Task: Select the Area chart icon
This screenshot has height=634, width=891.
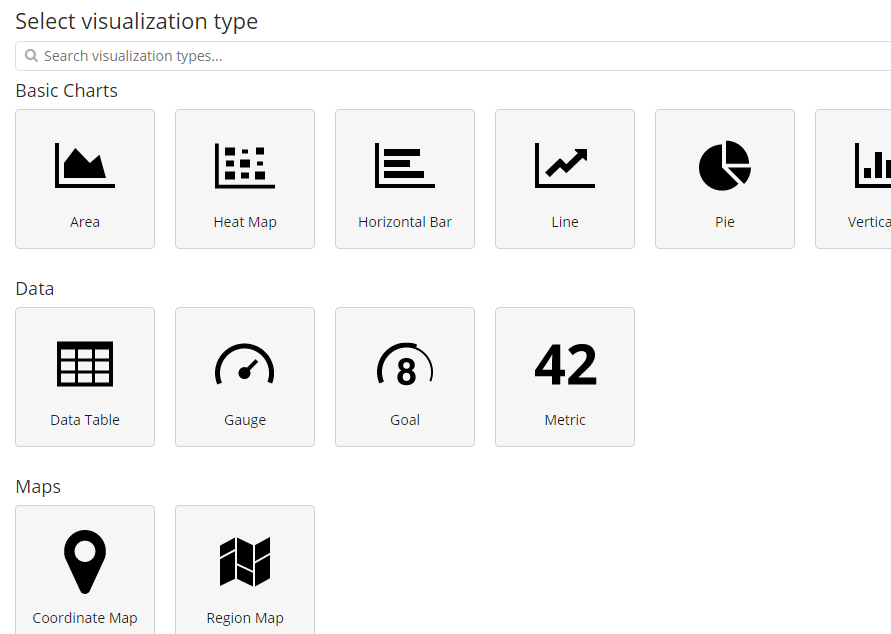Action: pos(85,165)
